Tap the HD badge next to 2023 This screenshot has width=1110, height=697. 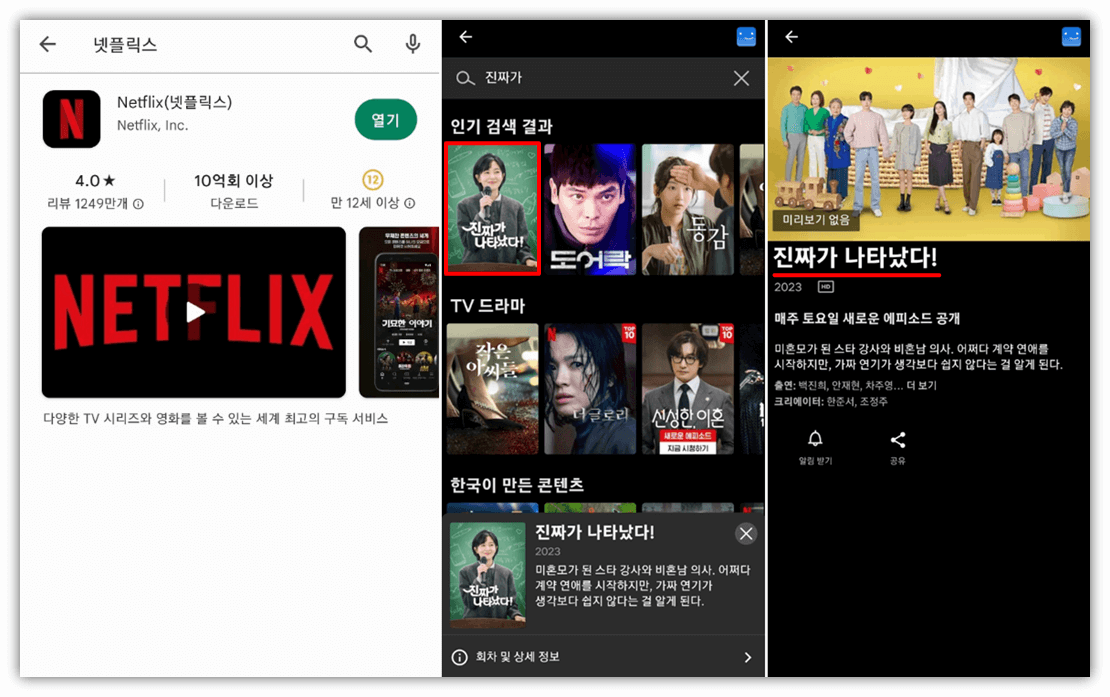coord(825,287)
